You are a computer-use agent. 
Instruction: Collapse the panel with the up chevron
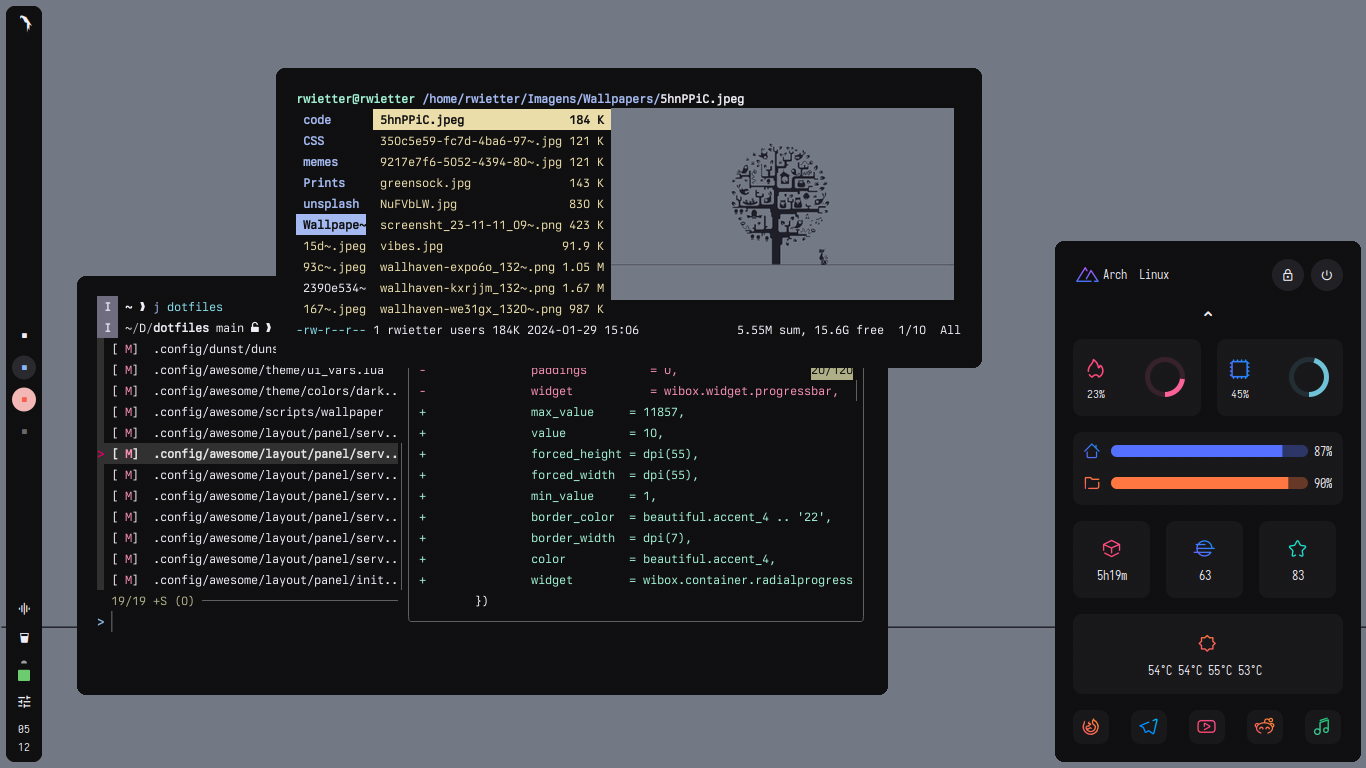coord(1207,314)
